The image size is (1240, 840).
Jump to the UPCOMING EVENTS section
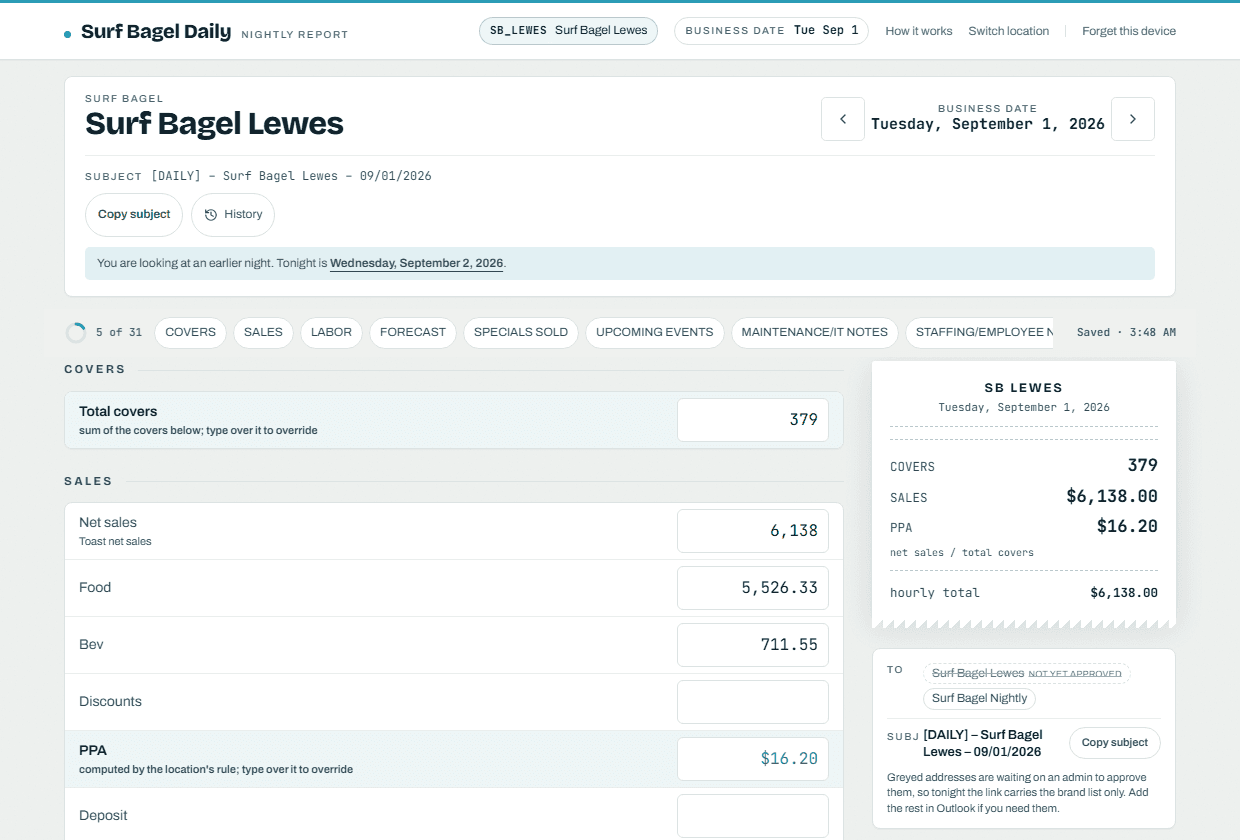(x=655, y=333)
